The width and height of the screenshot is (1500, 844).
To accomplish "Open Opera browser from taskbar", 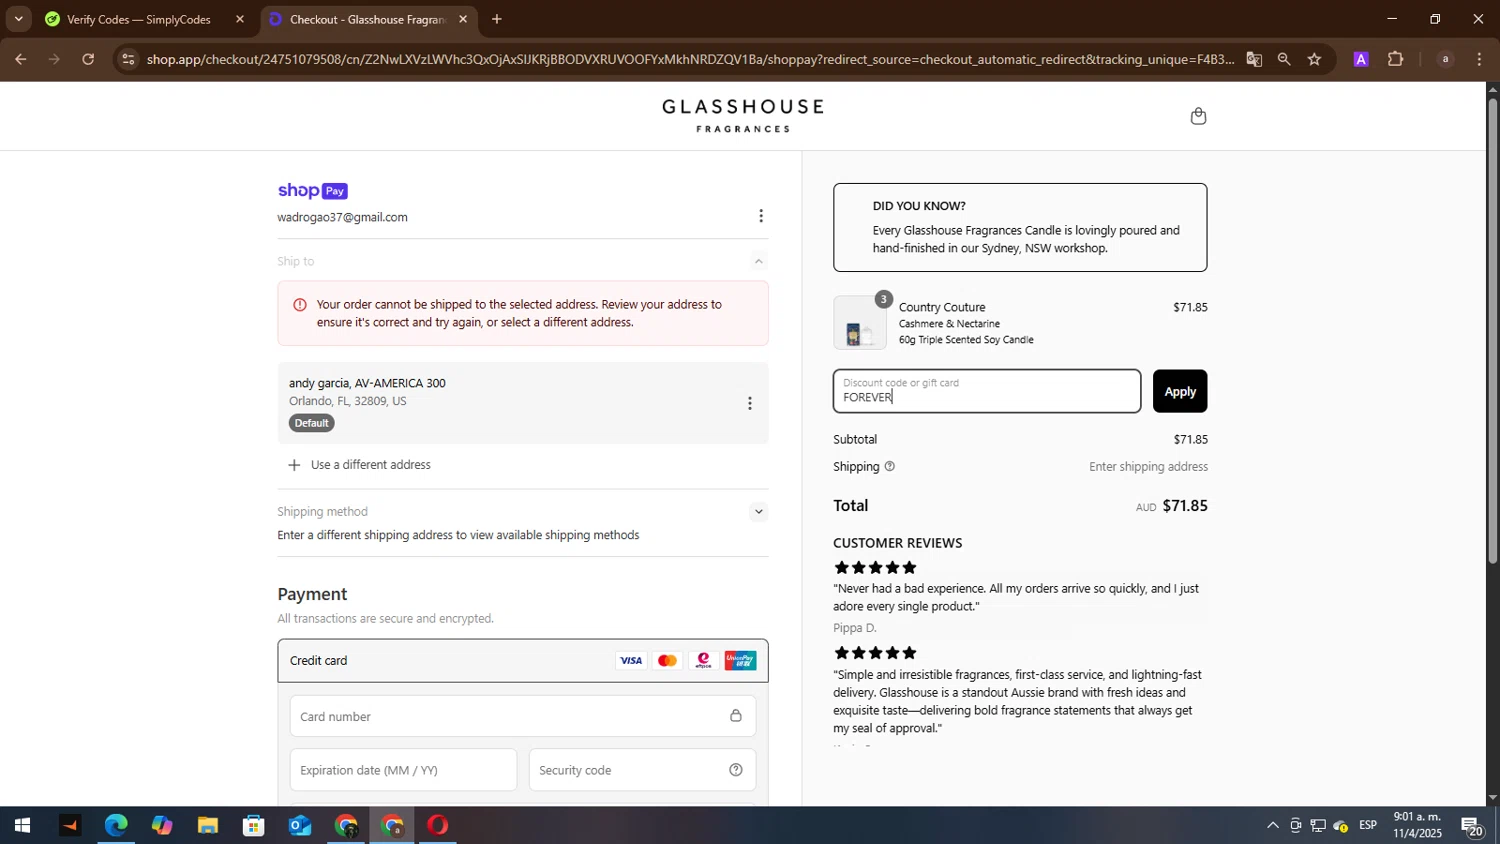I will (438, 826).
